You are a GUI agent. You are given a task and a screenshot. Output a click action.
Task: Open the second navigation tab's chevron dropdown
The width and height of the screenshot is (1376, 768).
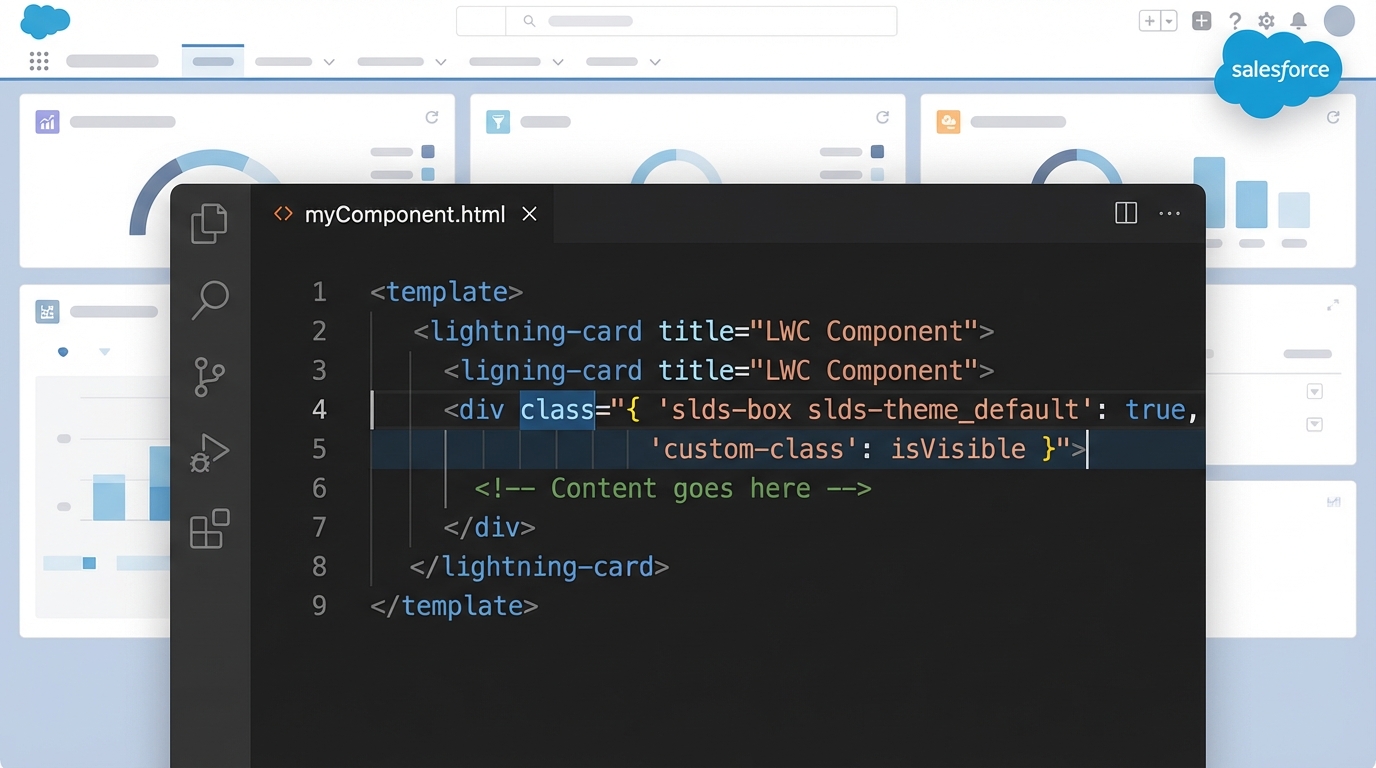coord(330,61)
